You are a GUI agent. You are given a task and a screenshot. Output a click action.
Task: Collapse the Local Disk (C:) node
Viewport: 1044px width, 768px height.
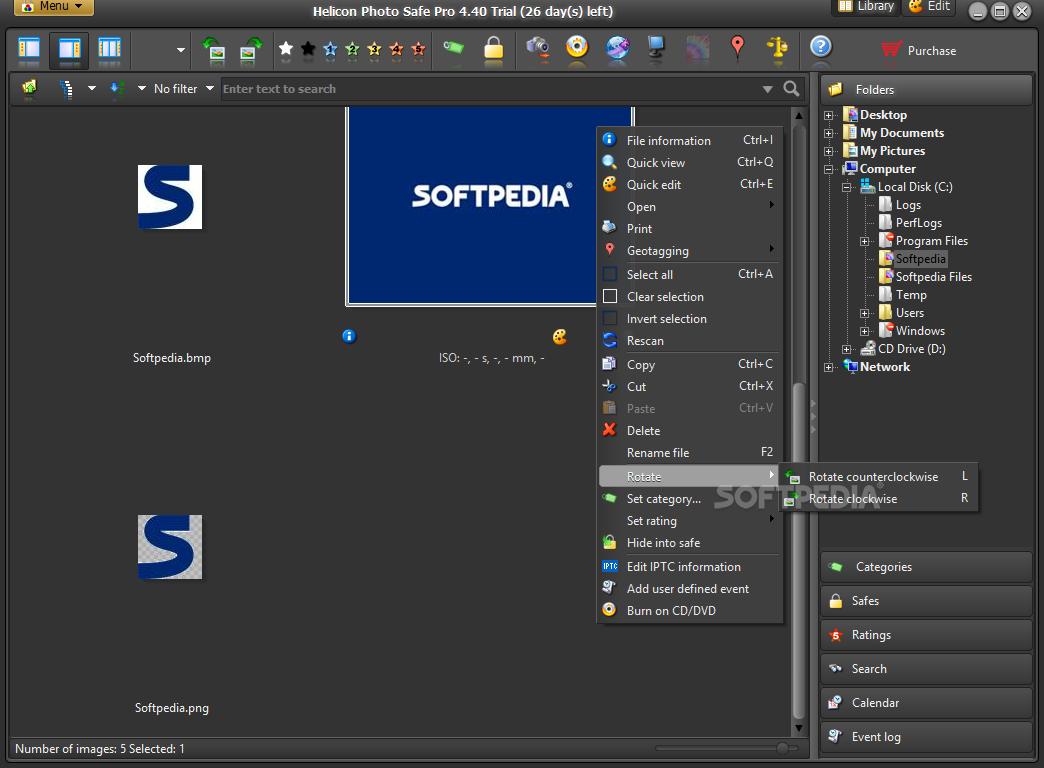tap(847, 187)
